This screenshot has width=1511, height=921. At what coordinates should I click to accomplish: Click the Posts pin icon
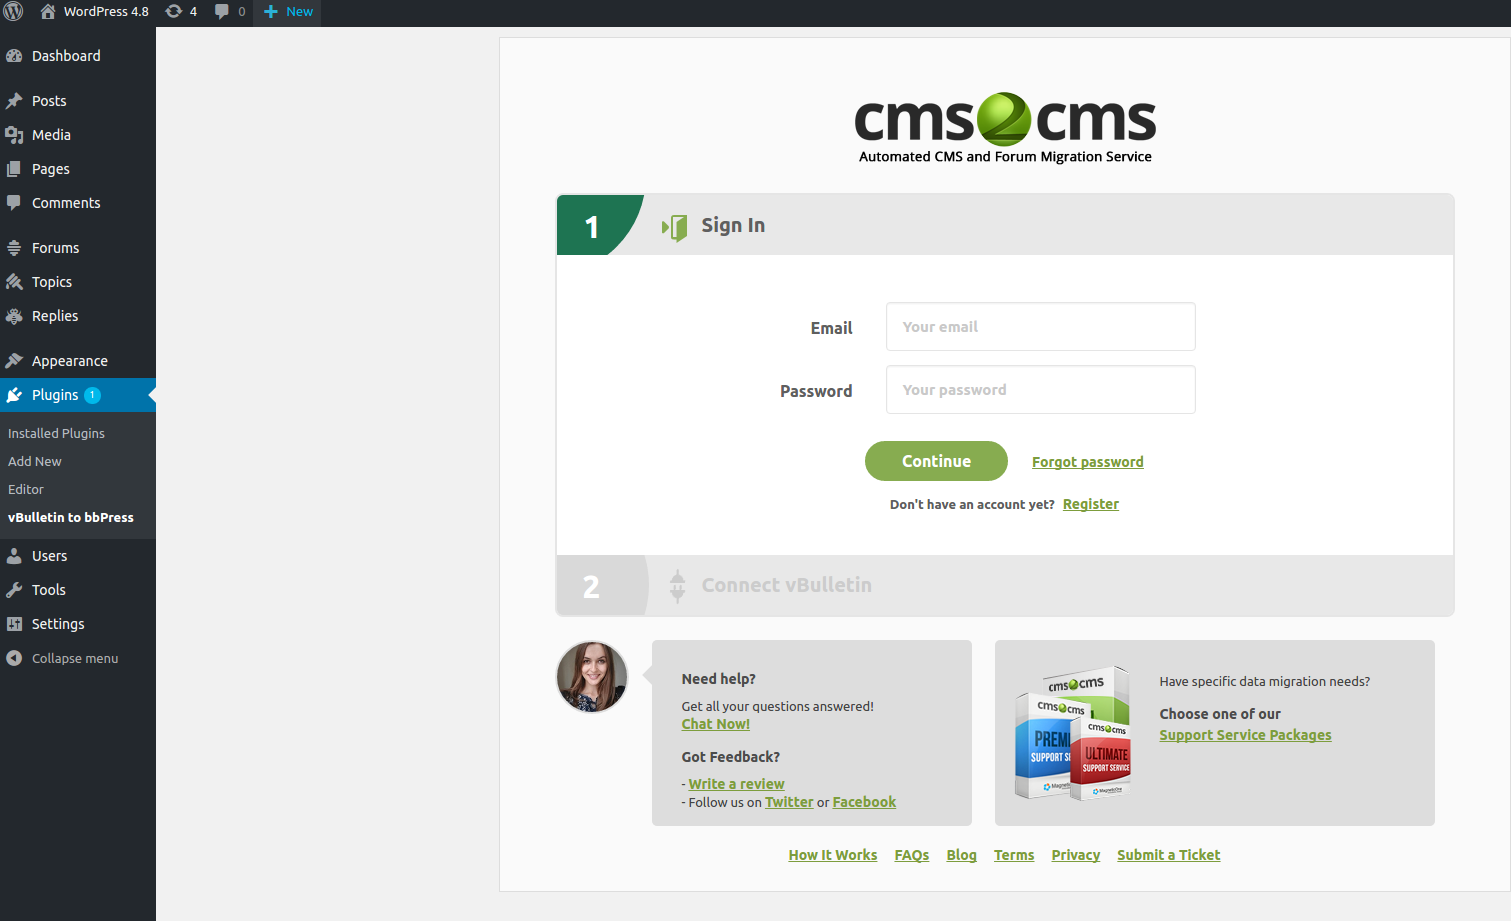point(14,101)
